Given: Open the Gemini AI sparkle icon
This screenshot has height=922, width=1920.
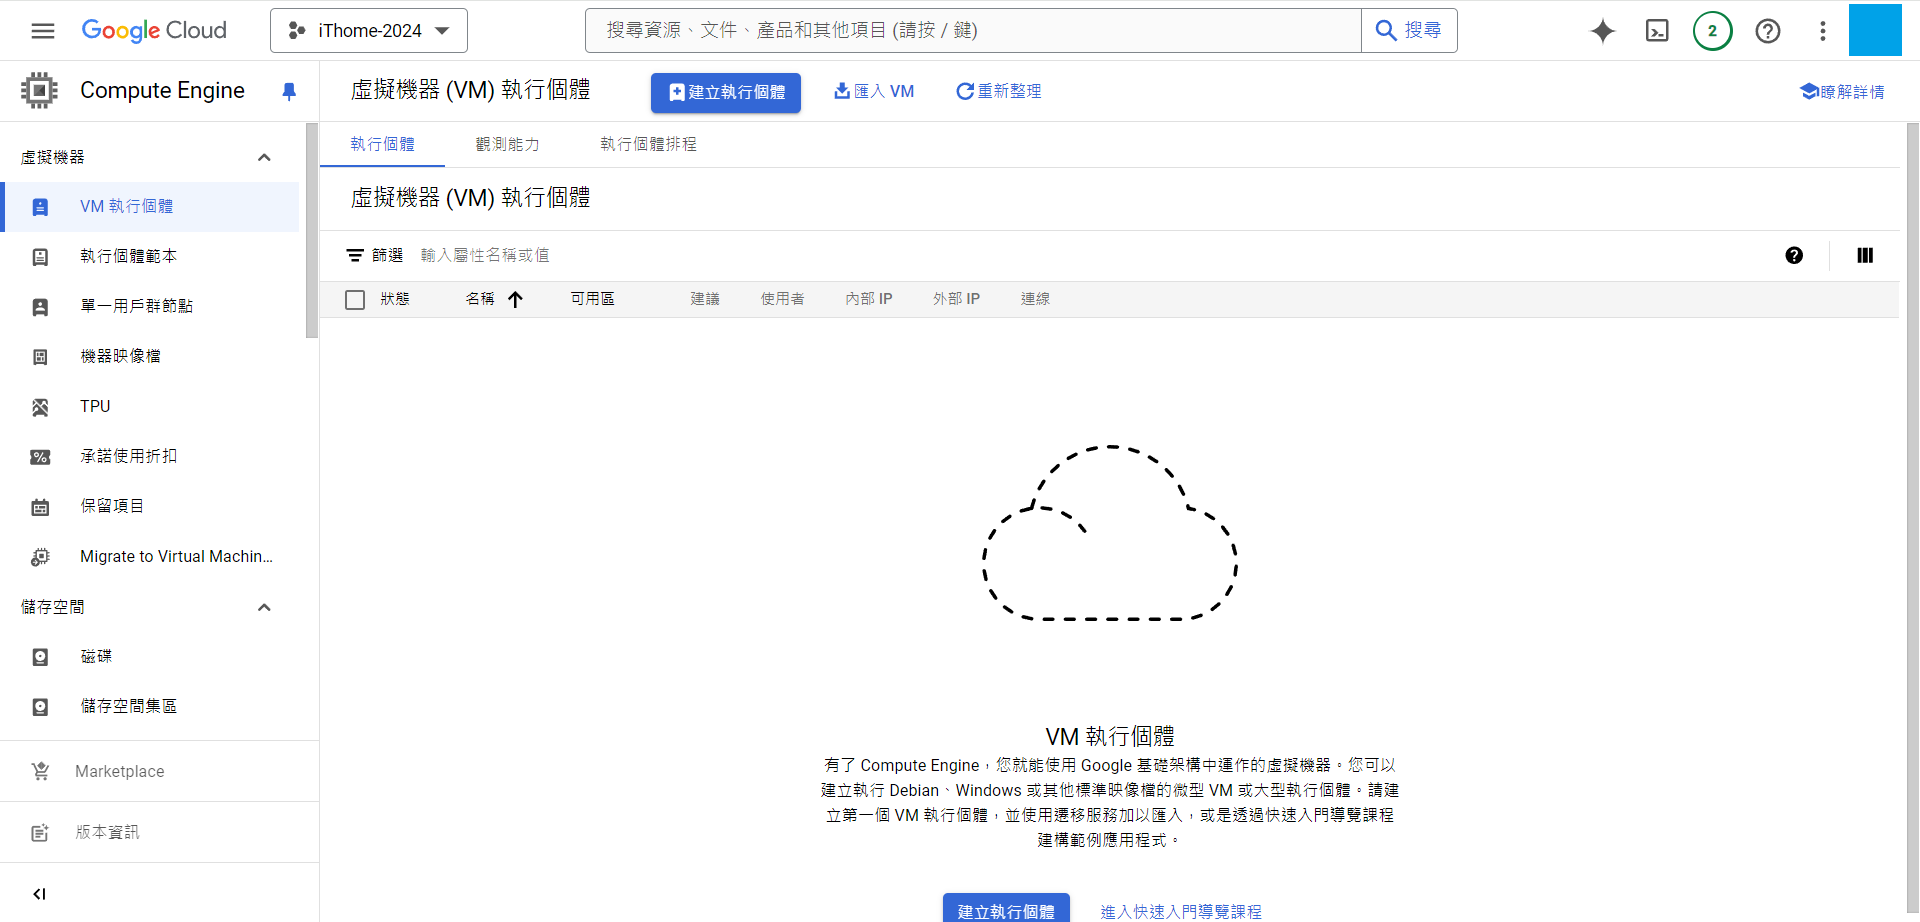Looking at the screenshot, I should click(x=1603, y=31).
